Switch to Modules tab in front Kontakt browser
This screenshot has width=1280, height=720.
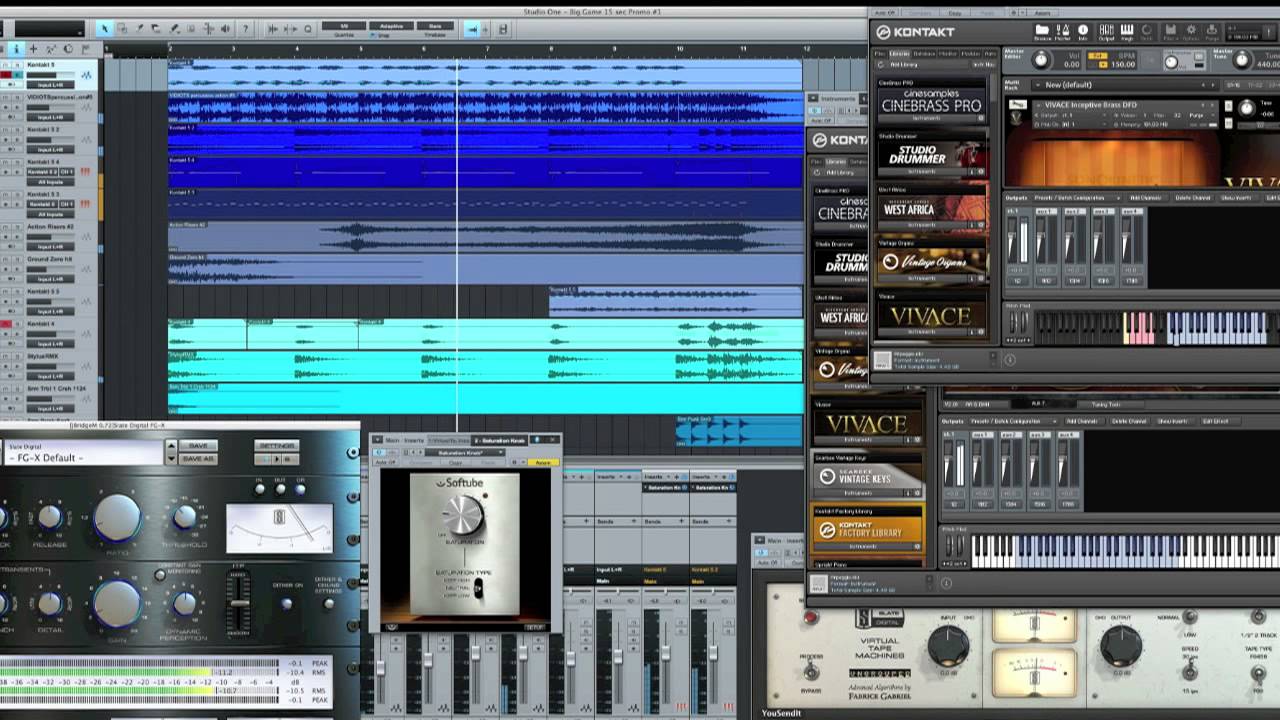[x=971, y=54]
